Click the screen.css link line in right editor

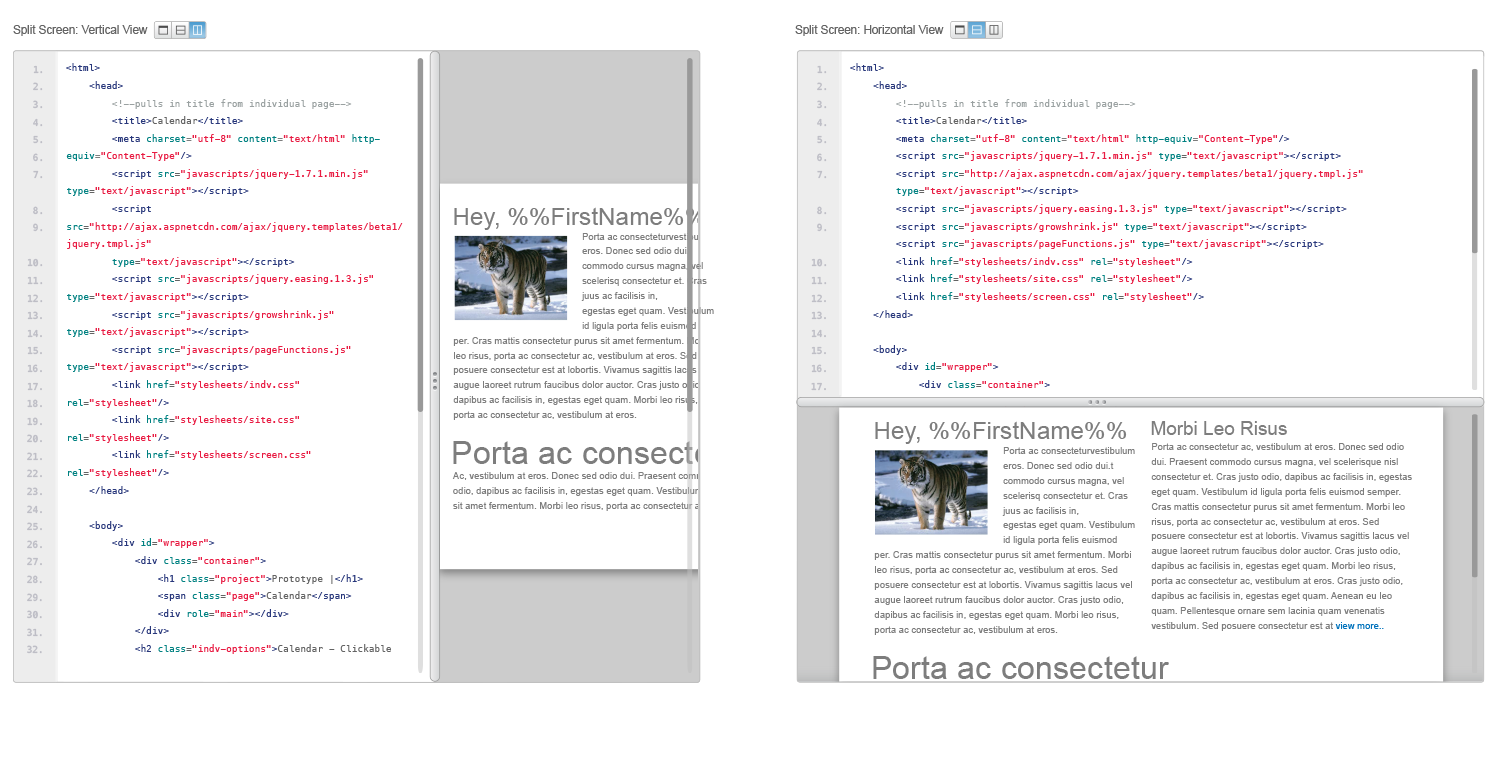1050,297
